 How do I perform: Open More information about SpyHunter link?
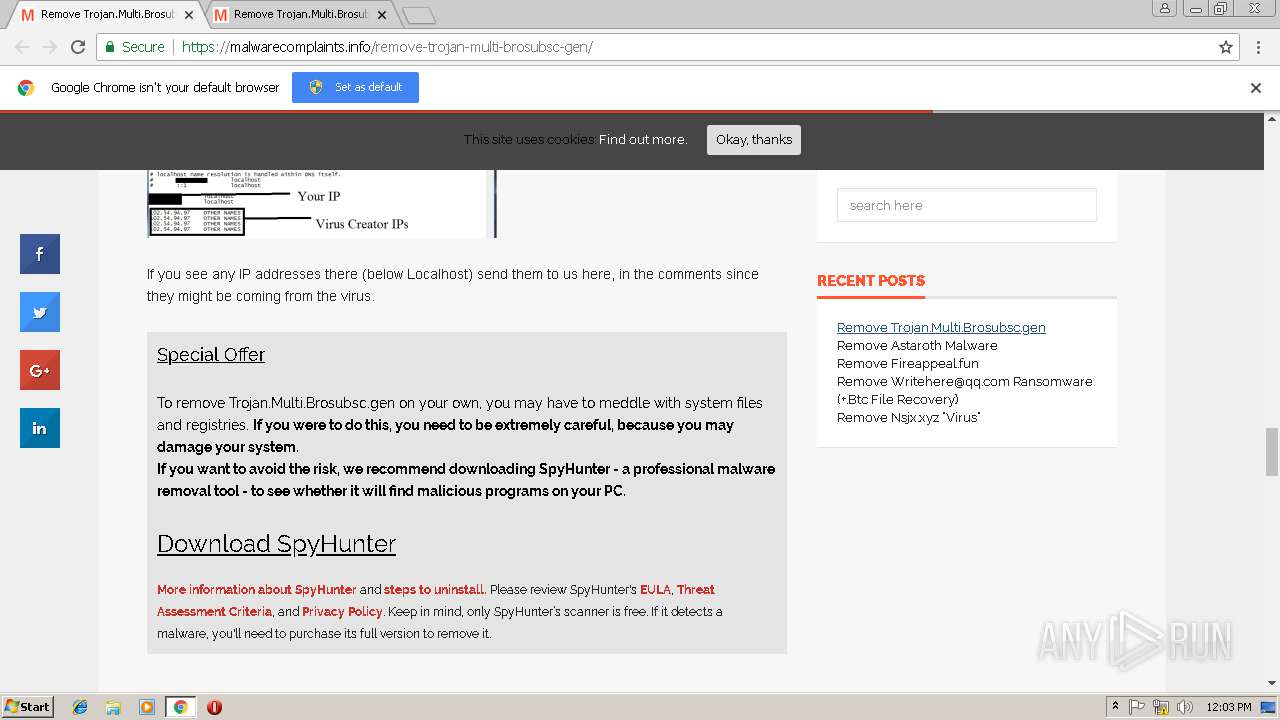pos(257,589)
